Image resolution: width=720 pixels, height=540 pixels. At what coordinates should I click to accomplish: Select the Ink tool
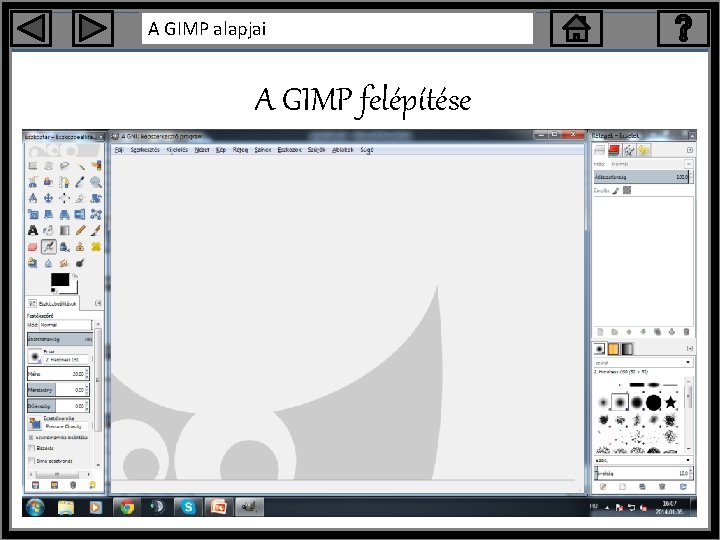click(x=64, y=247)
